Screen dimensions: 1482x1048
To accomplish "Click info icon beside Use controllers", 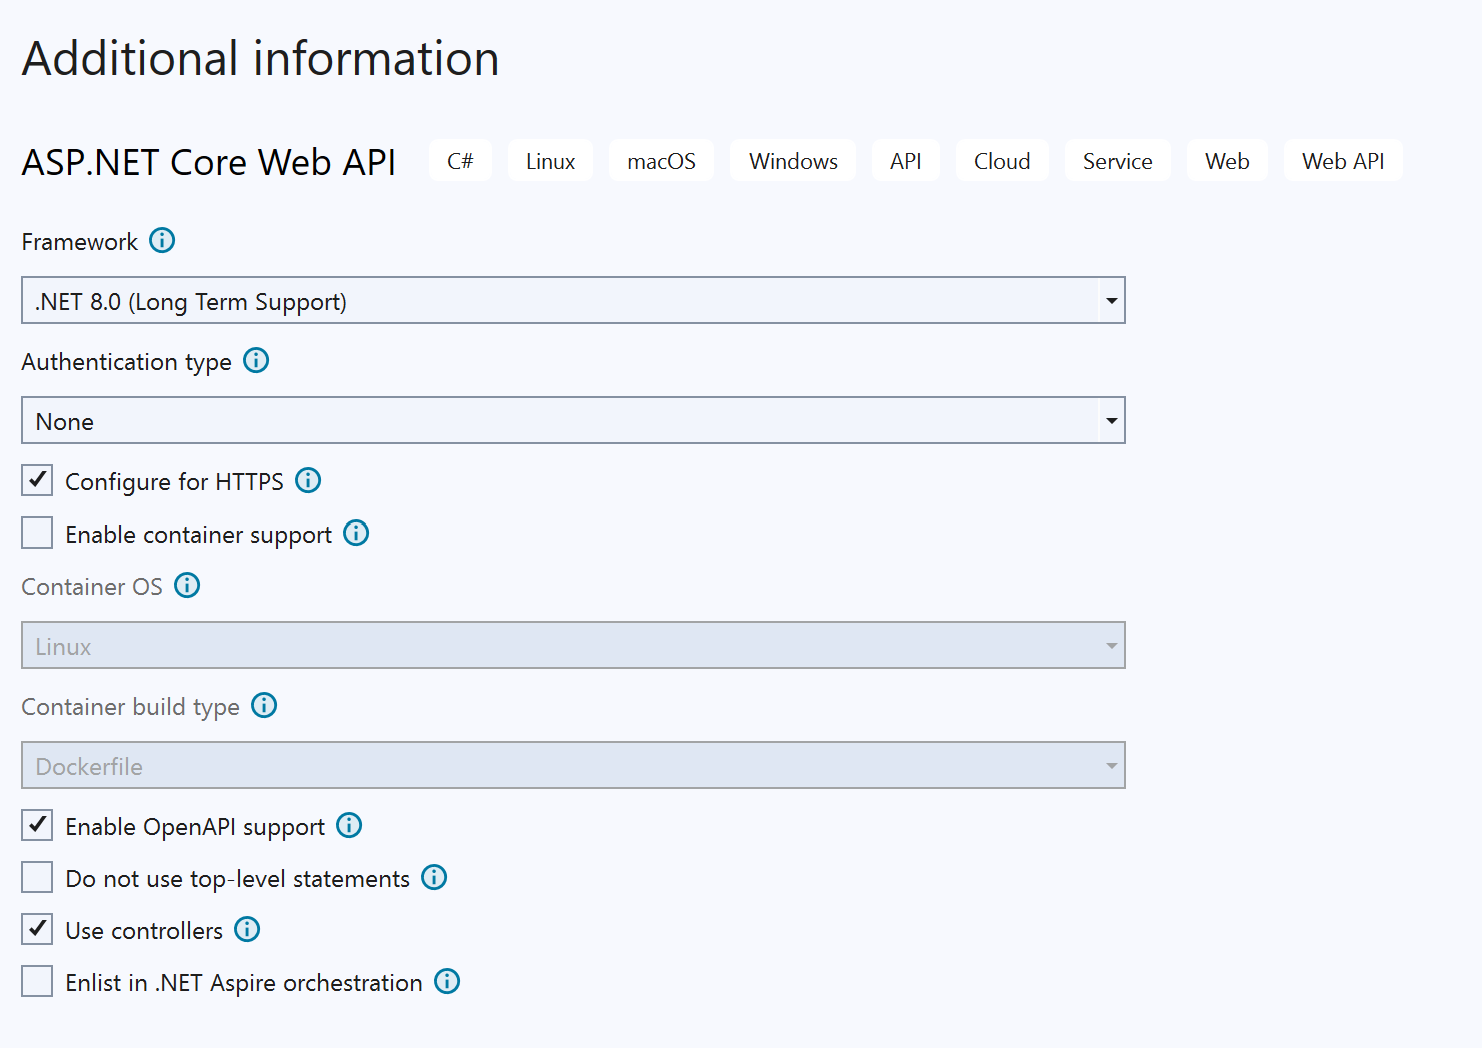I will [x=247, y=930].
